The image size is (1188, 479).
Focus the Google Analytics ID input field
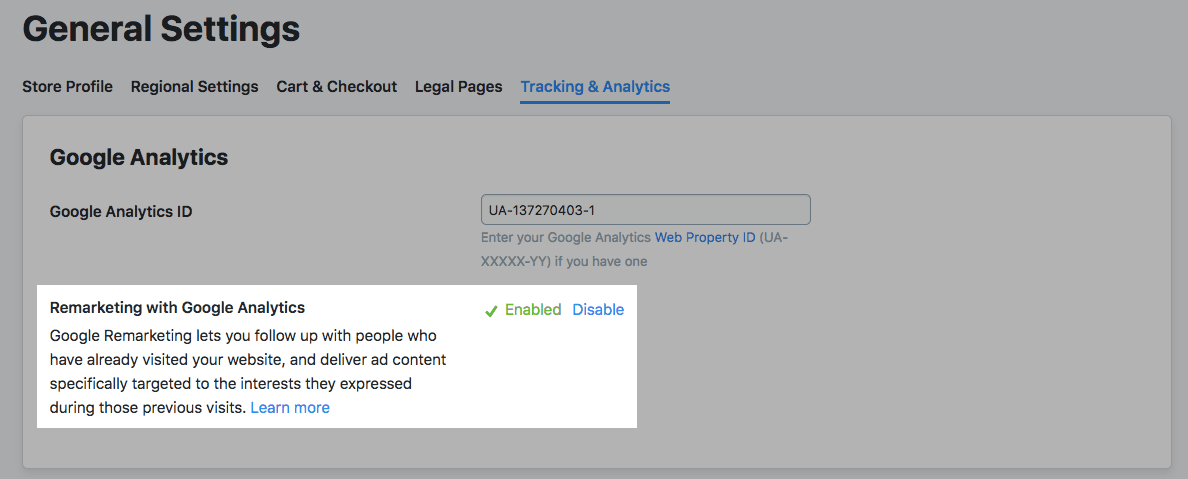click(645, 210)
